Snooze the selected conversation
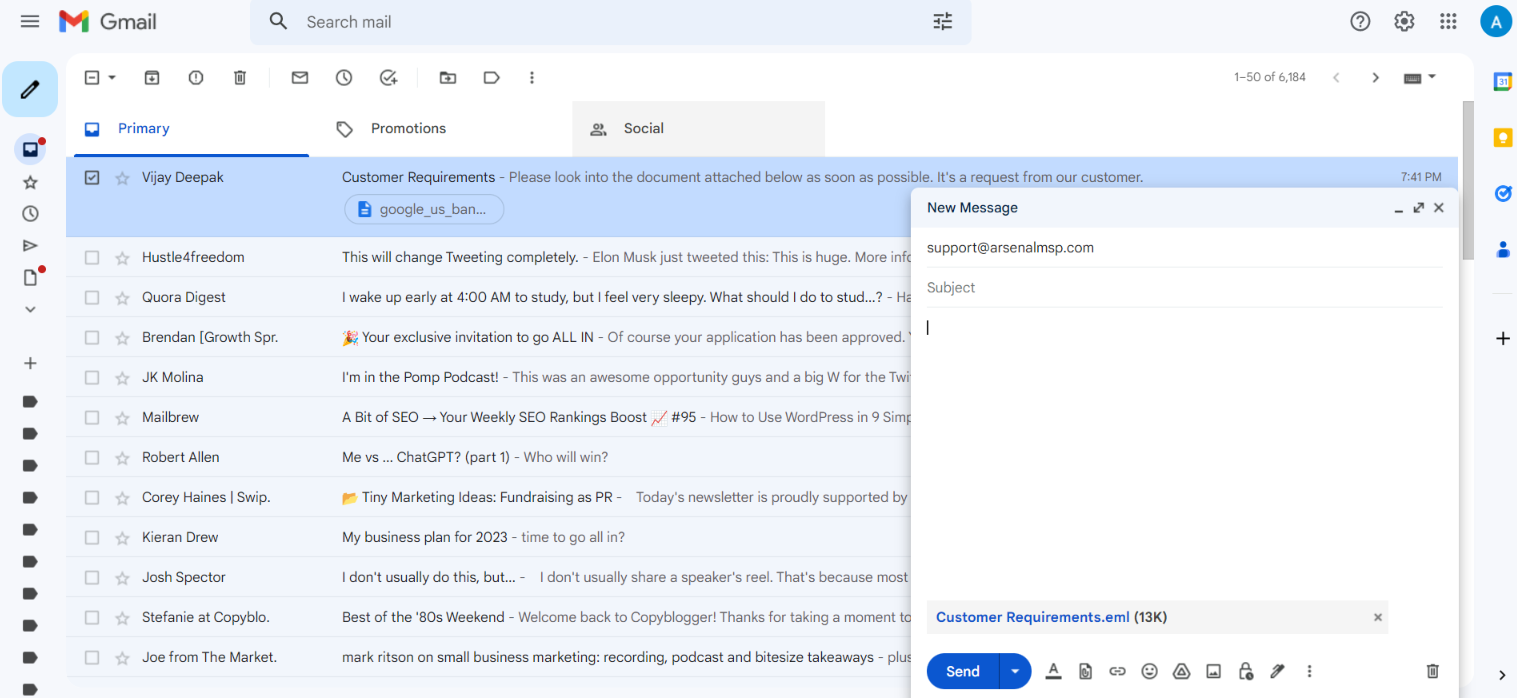Image resolution: width=1517 pixels, height=698 pixels. [x=344, y=77]
